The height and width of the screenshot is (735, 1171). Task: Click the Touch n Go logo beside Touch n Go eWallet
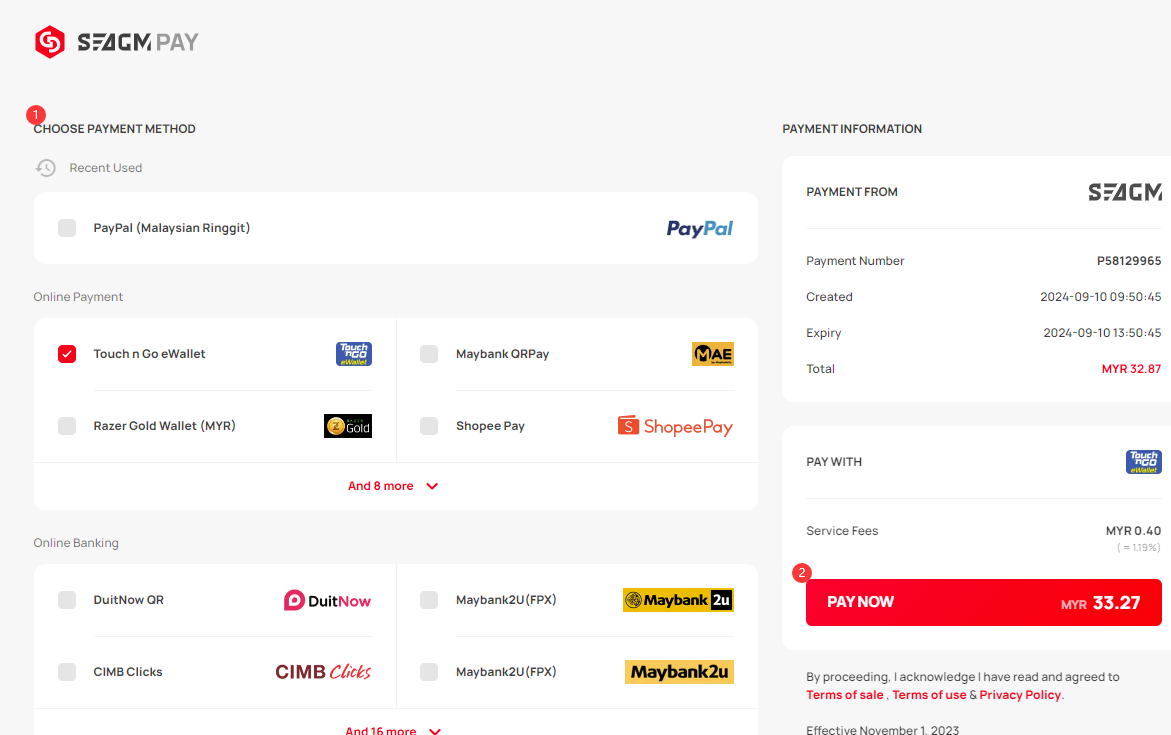[x=354, y=354]
